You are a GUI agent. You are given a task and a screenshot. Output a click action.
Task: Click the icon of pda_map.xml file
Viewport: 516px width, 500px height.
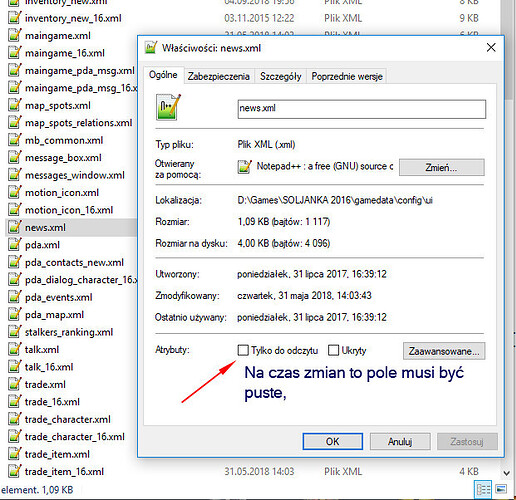click(x=15, y=314)
